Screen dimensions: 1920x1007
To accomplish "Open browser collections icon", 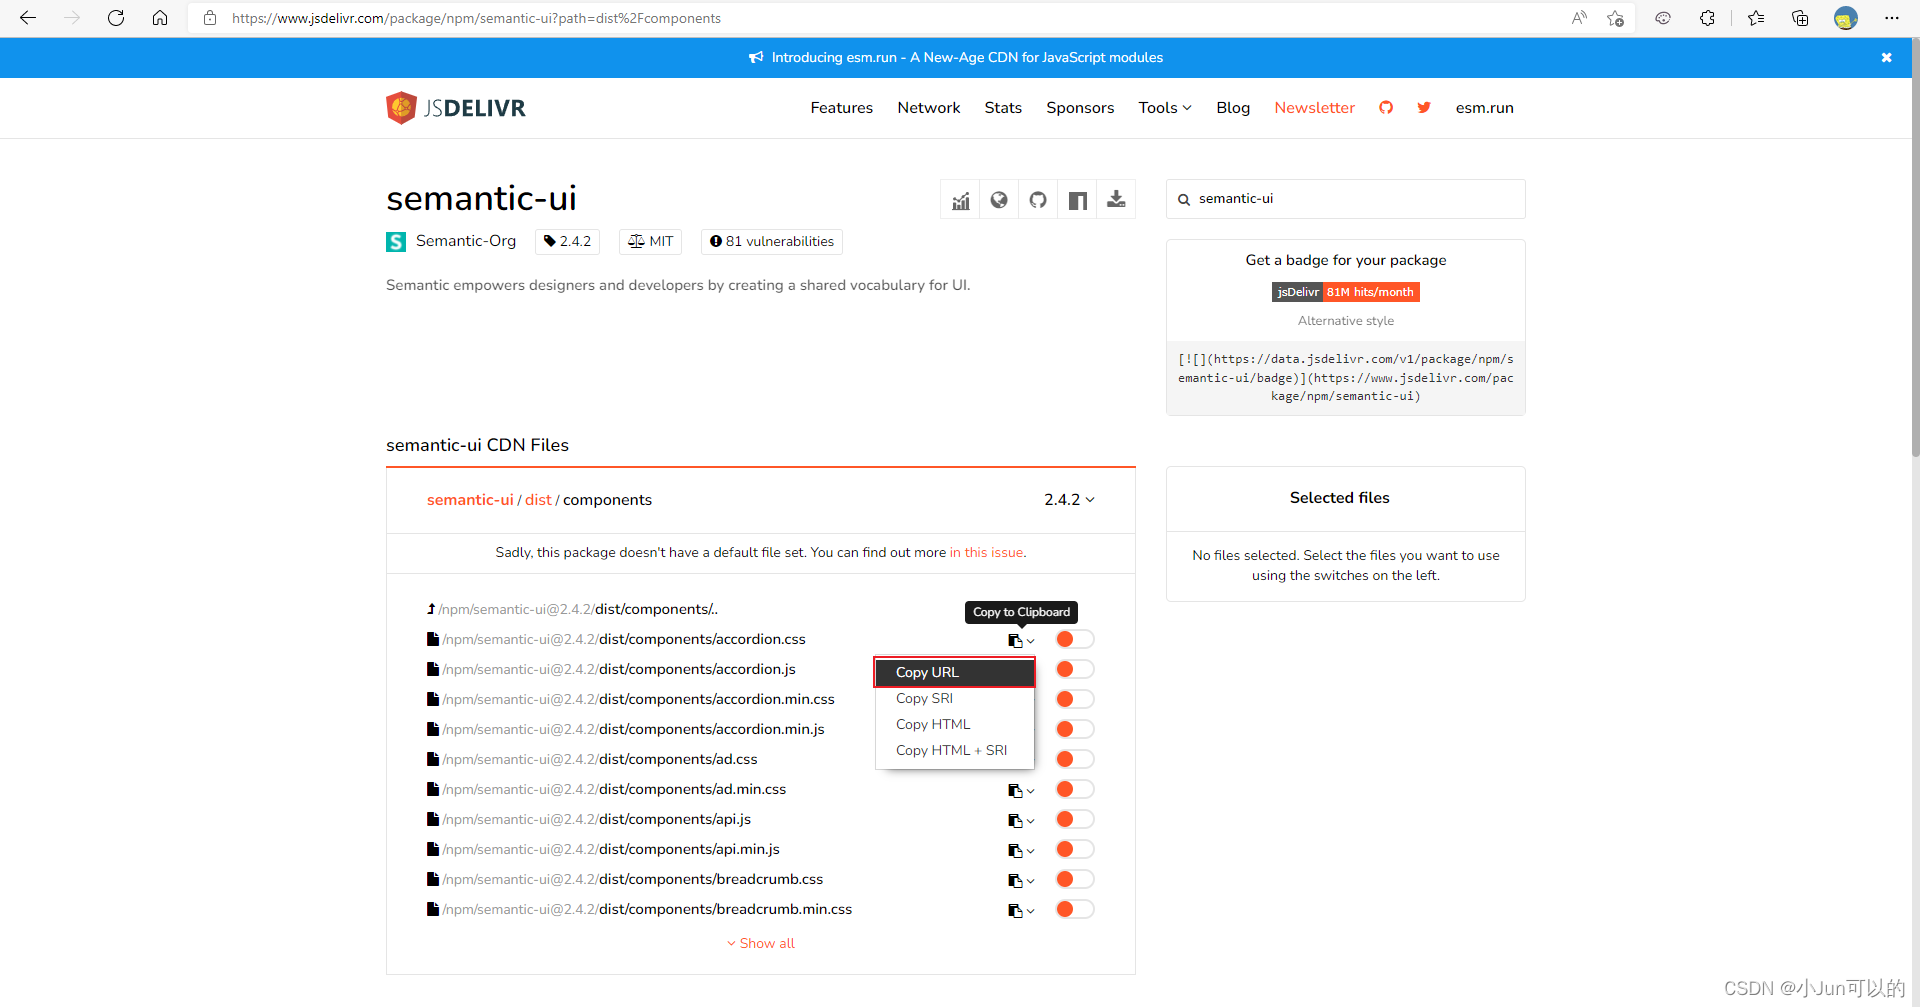I will [x=1800, y=18].
